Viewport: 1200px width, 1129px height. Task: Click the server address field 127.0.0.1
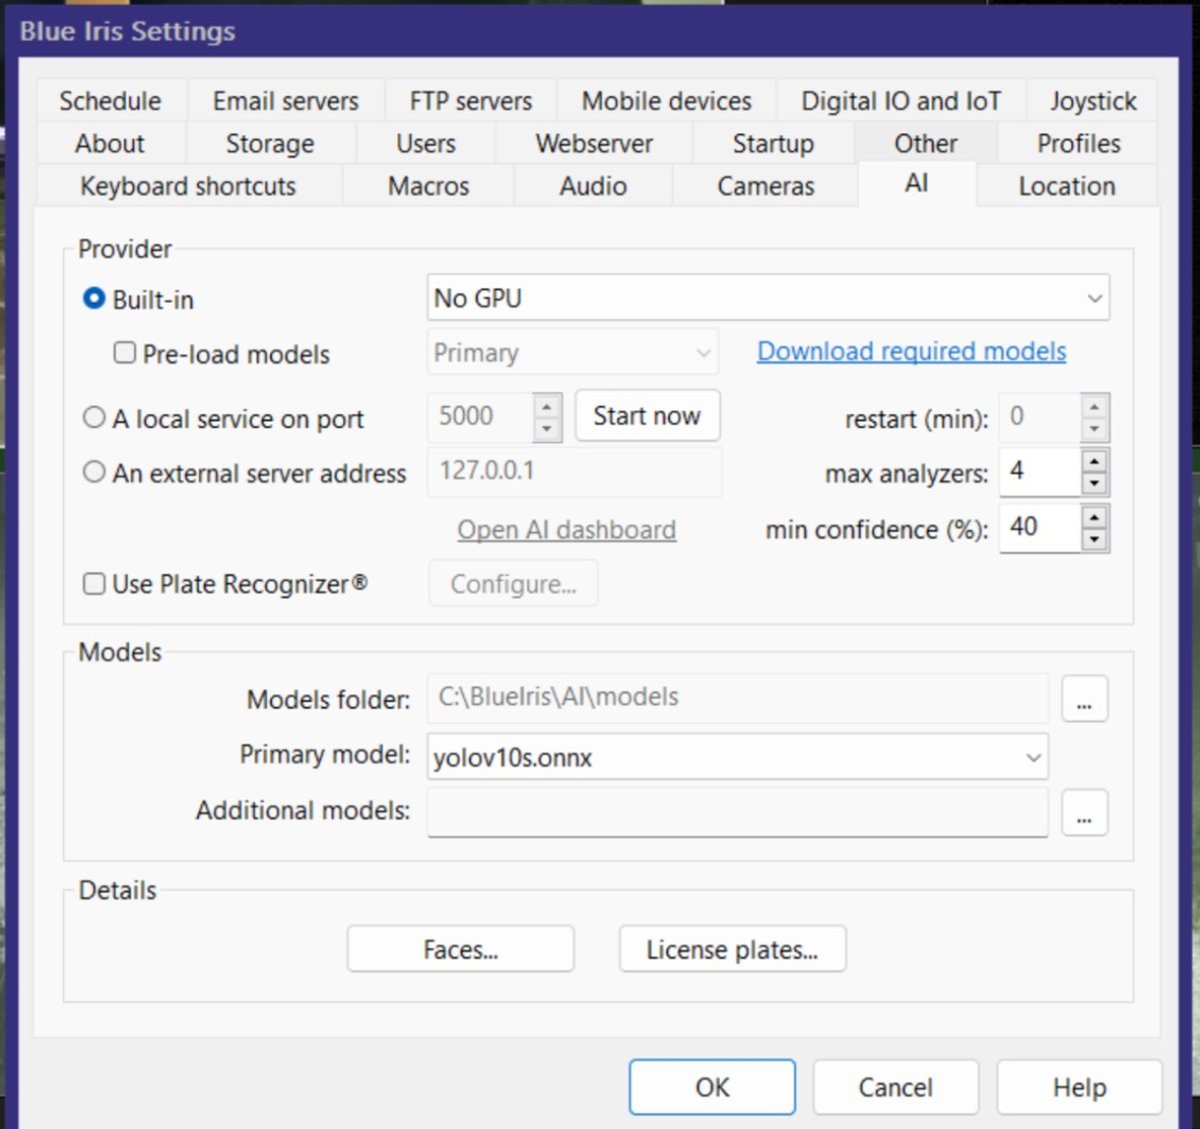pos(575,471)
